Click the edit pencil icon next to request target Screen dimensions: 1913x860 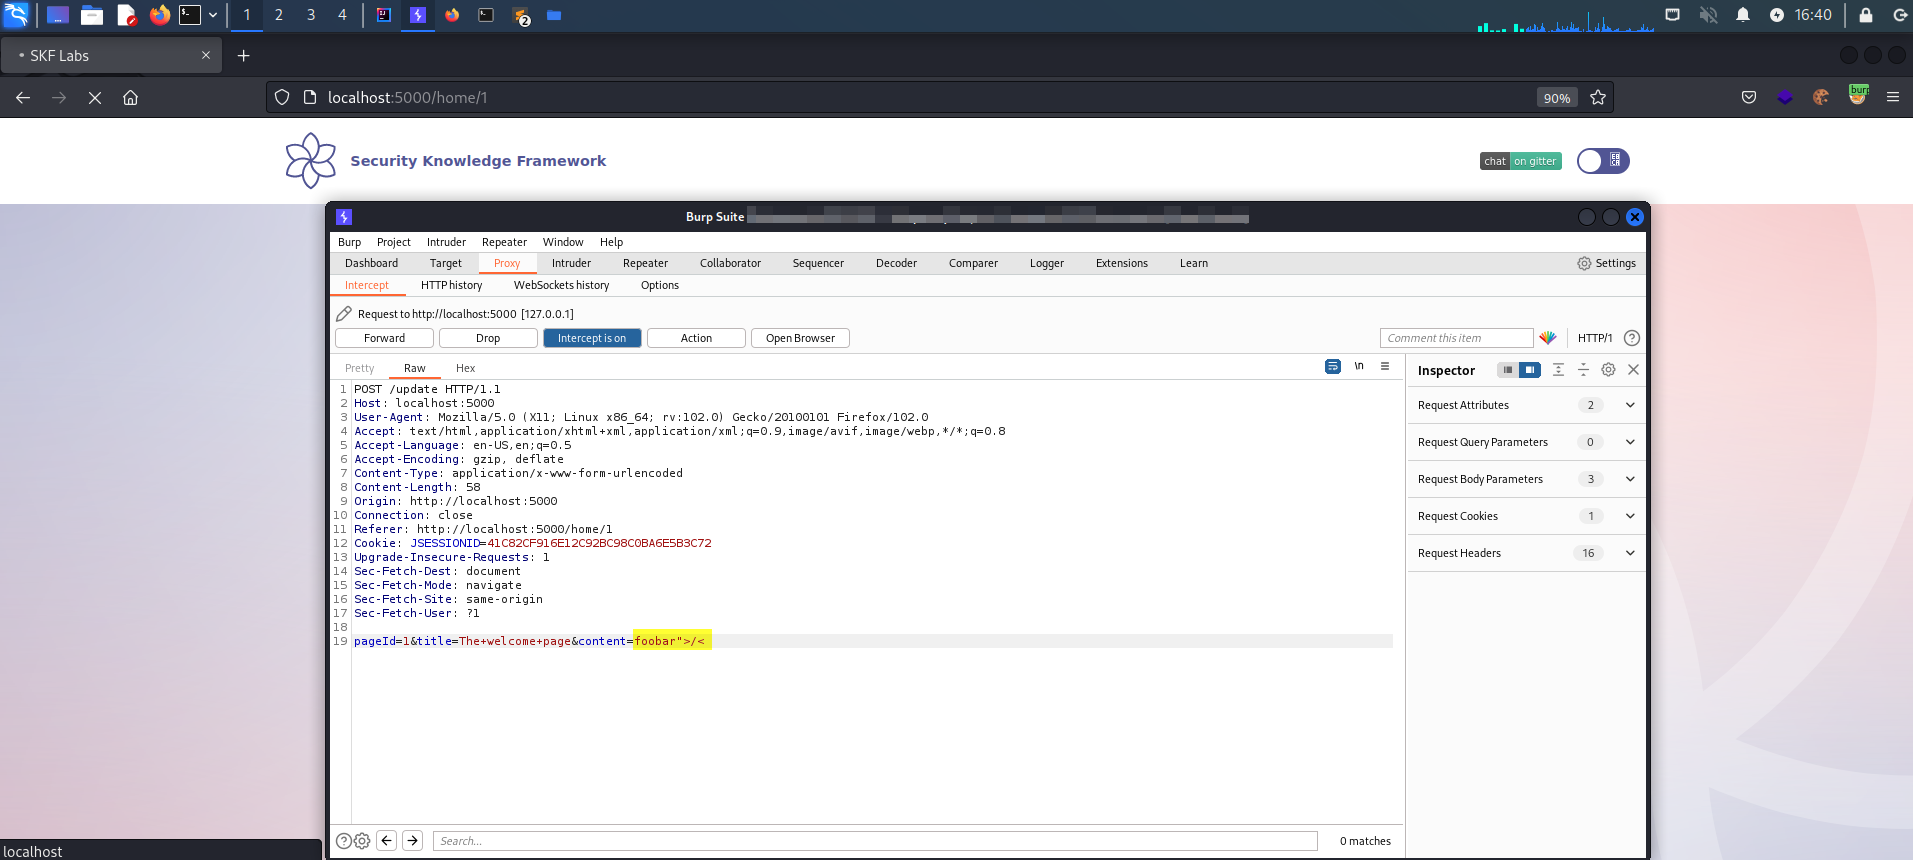[x=344, y=313]
